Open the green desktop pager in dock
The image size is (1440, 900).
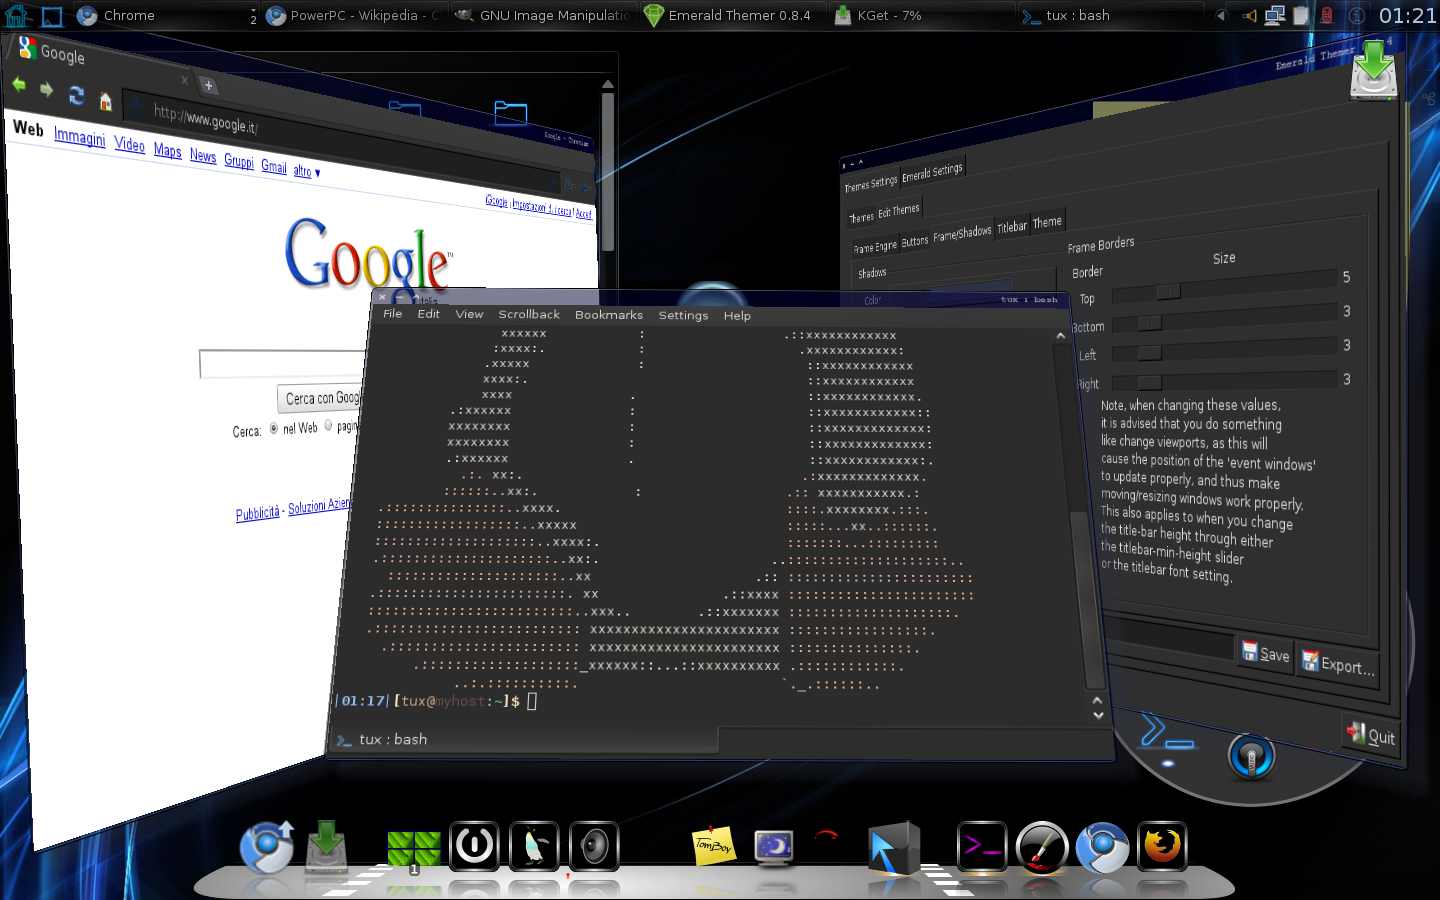coord(413,850)
